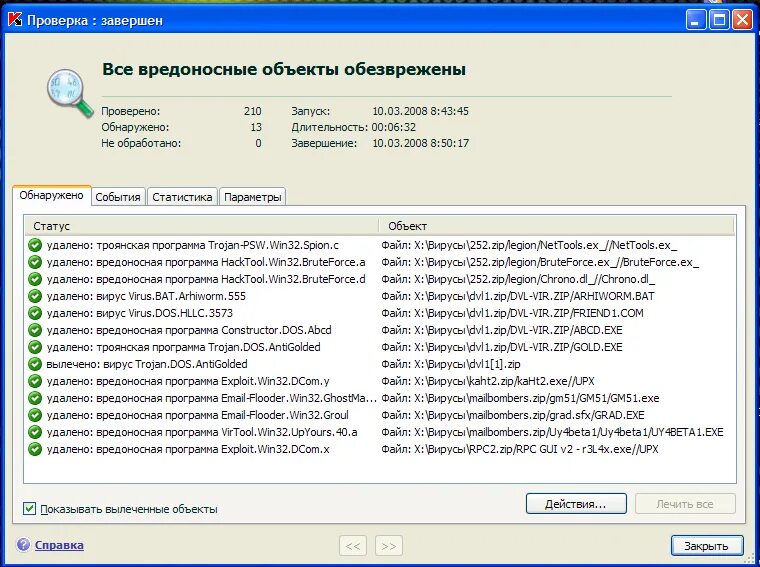Select row HackTool.Win32.BruteForce.d status text
The width and height of the screenshot is (760, 567).
coord(206,279)
